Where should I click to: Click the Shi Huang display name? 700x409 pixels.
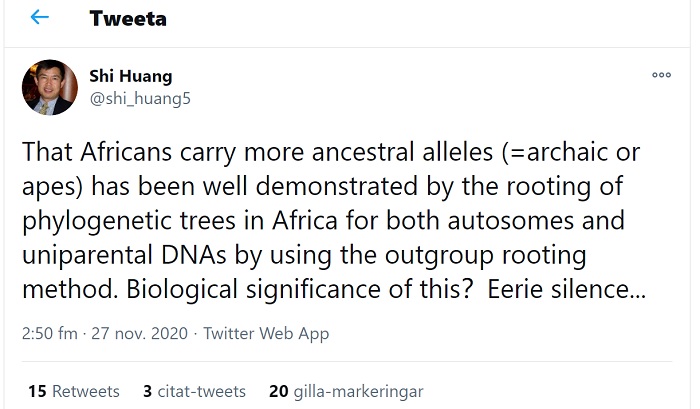[128, 78]
